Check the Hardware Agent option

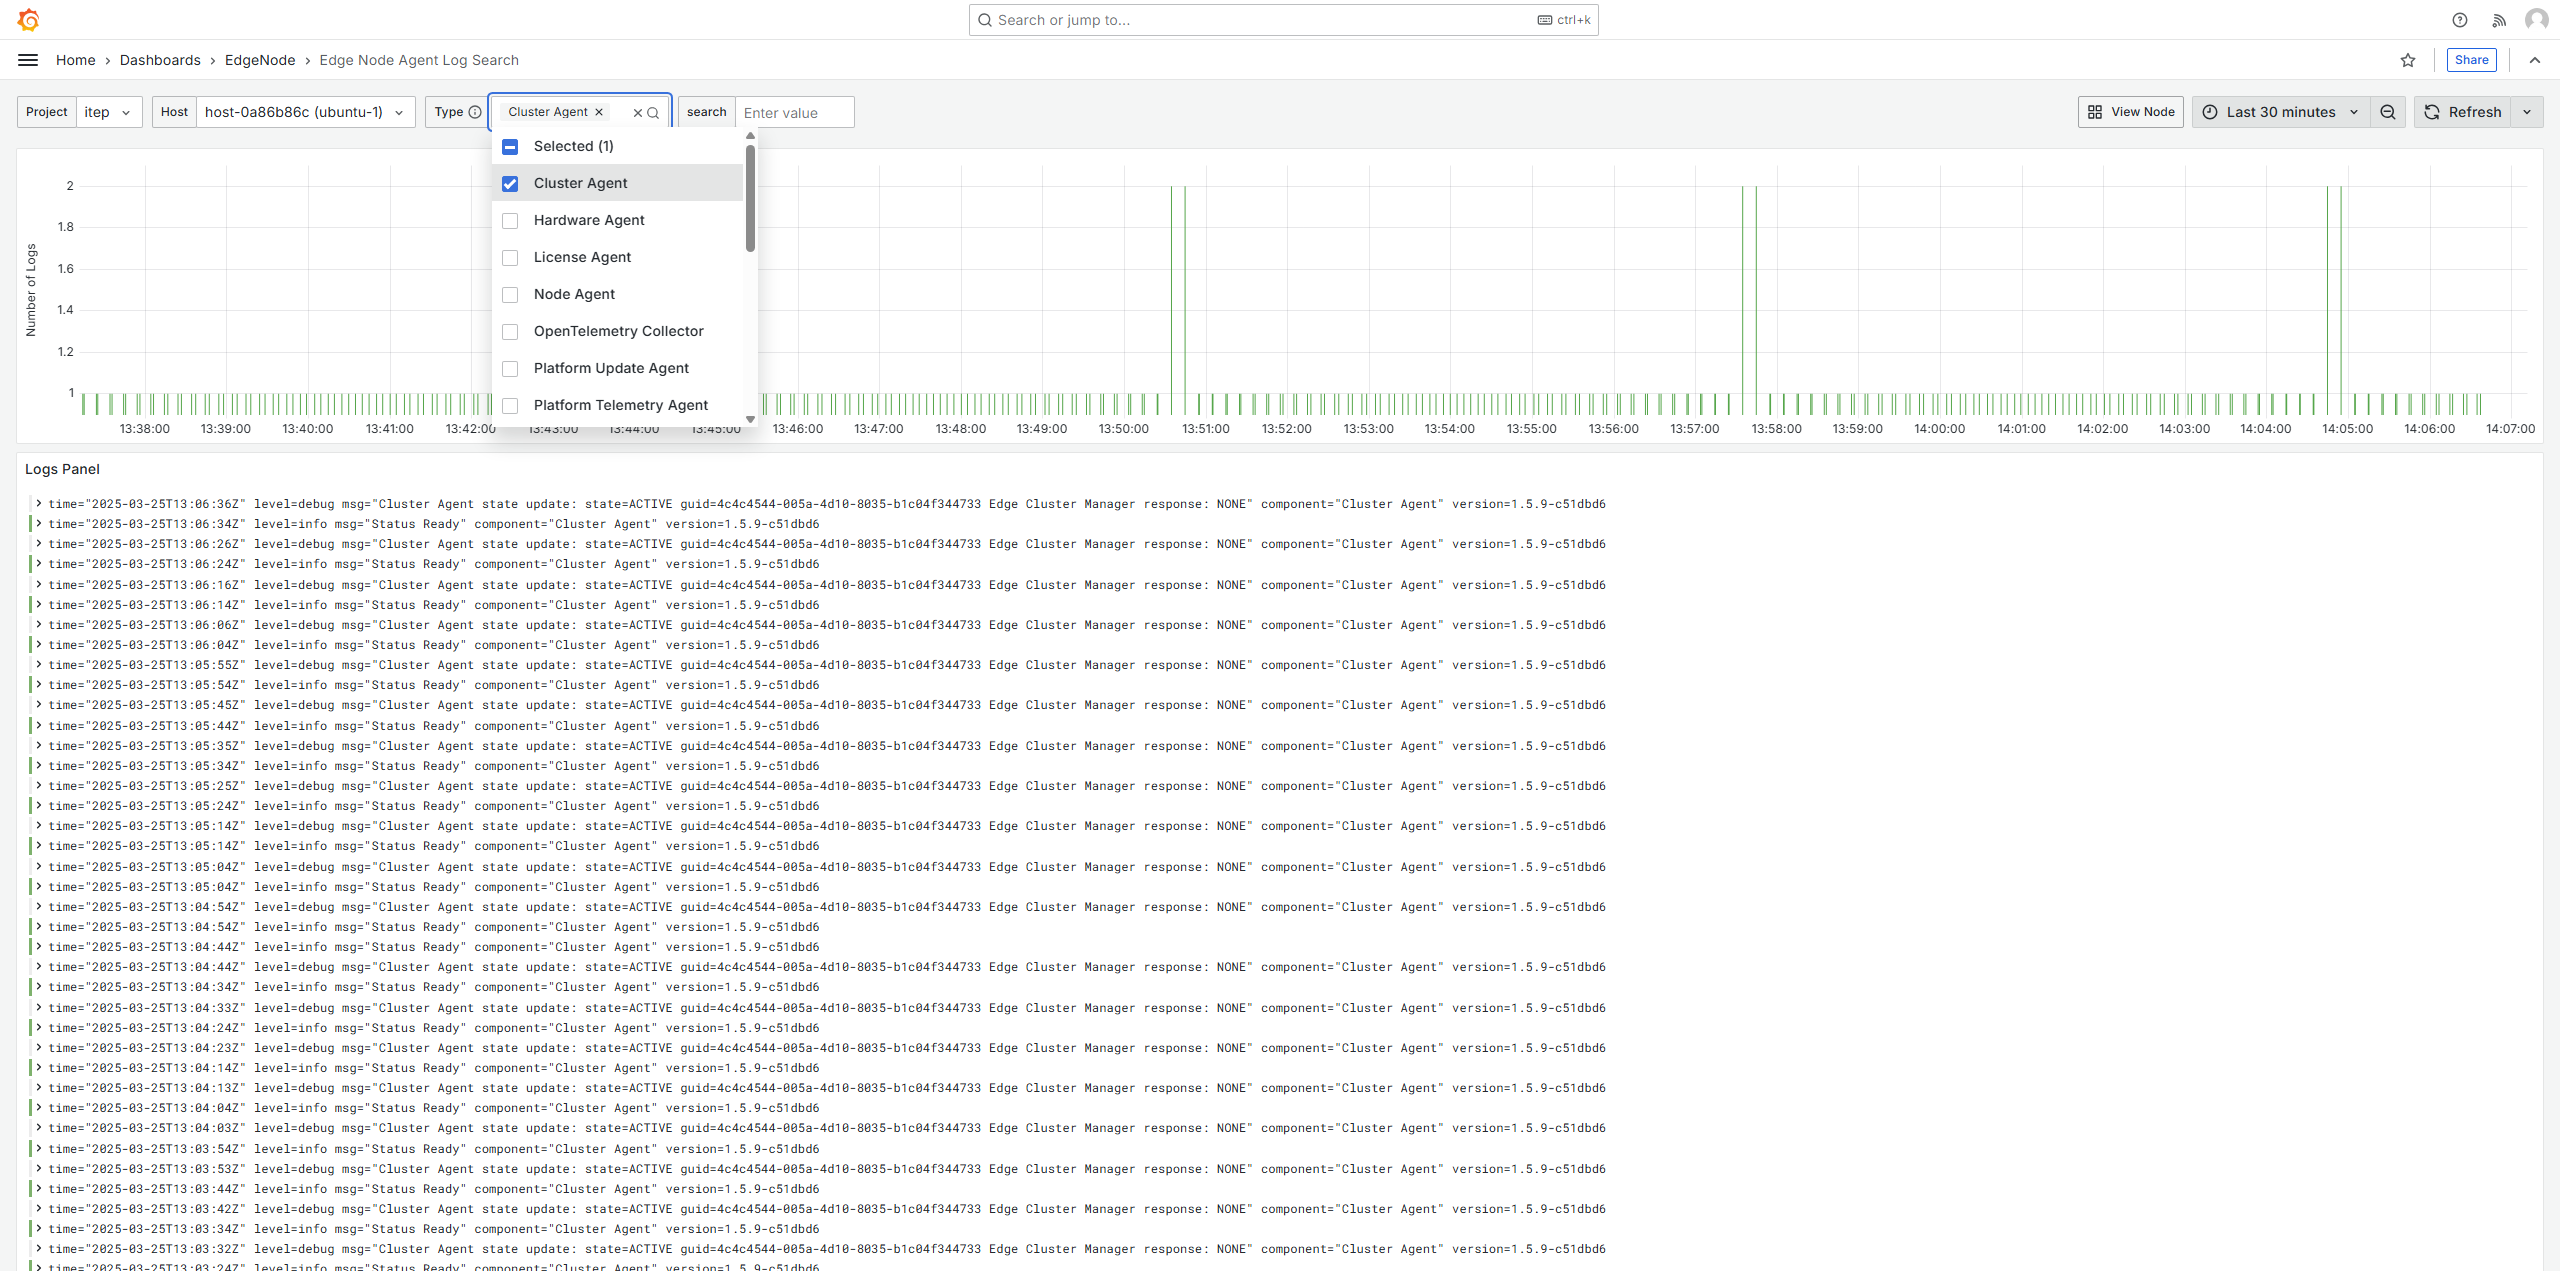[510, 221]
